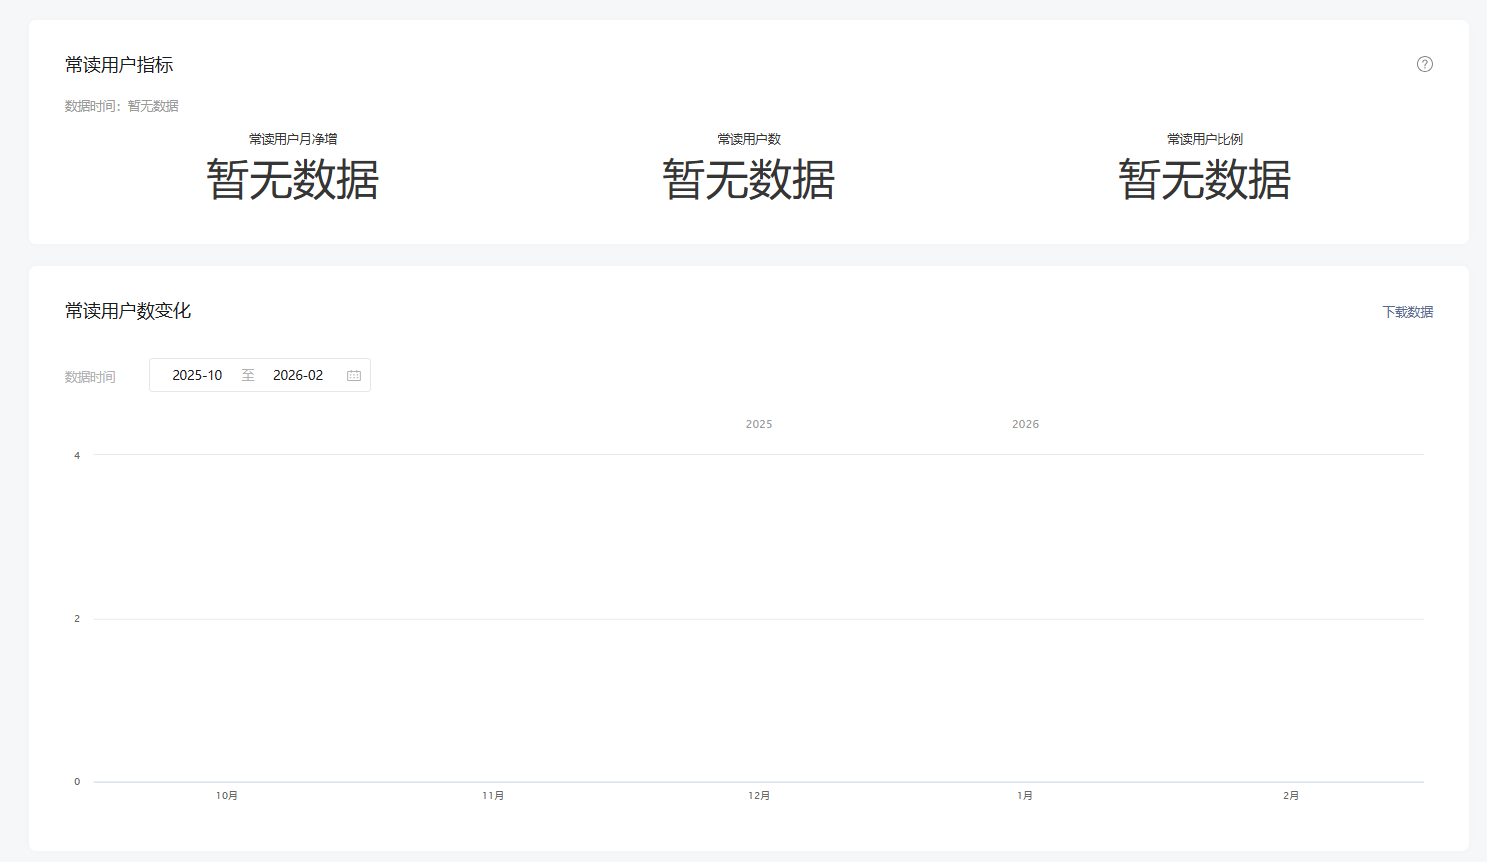Click the 2026 year label above chart
The image size is (1487, 862).
click(x=1025, y=424)
